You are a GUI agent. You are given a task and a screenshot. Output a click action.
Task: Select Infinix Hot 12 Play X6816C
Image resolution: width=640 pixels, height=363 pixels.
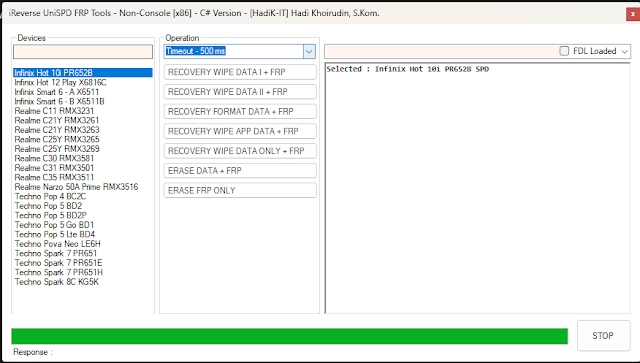[60, 82]
